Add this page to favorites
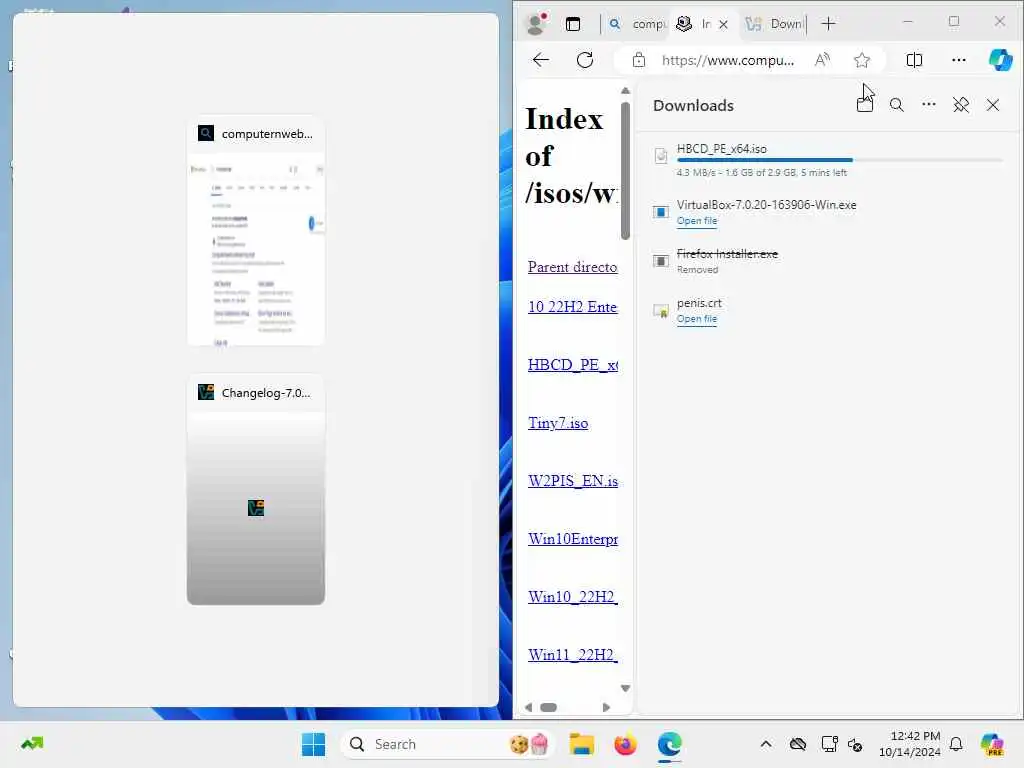This screenshot has width=1024, height=768. (x=861, y=60)
